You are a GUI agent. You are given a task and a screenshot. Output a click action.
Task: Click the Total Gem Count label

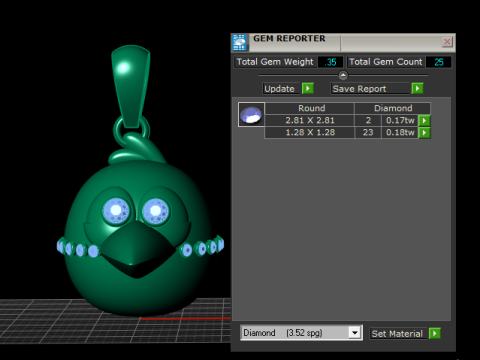[x=386, y=62]
